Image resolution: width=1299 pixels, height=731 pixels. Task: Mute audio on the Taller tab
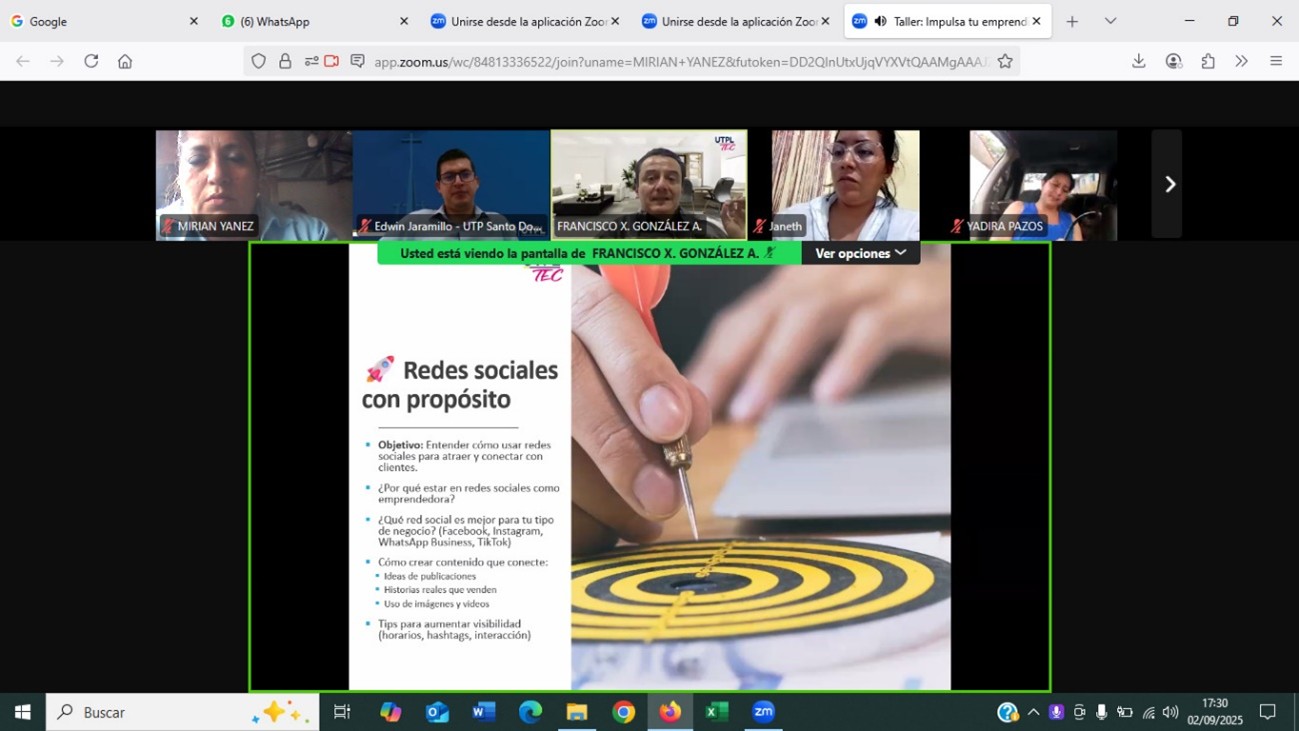tap(880, 21)
